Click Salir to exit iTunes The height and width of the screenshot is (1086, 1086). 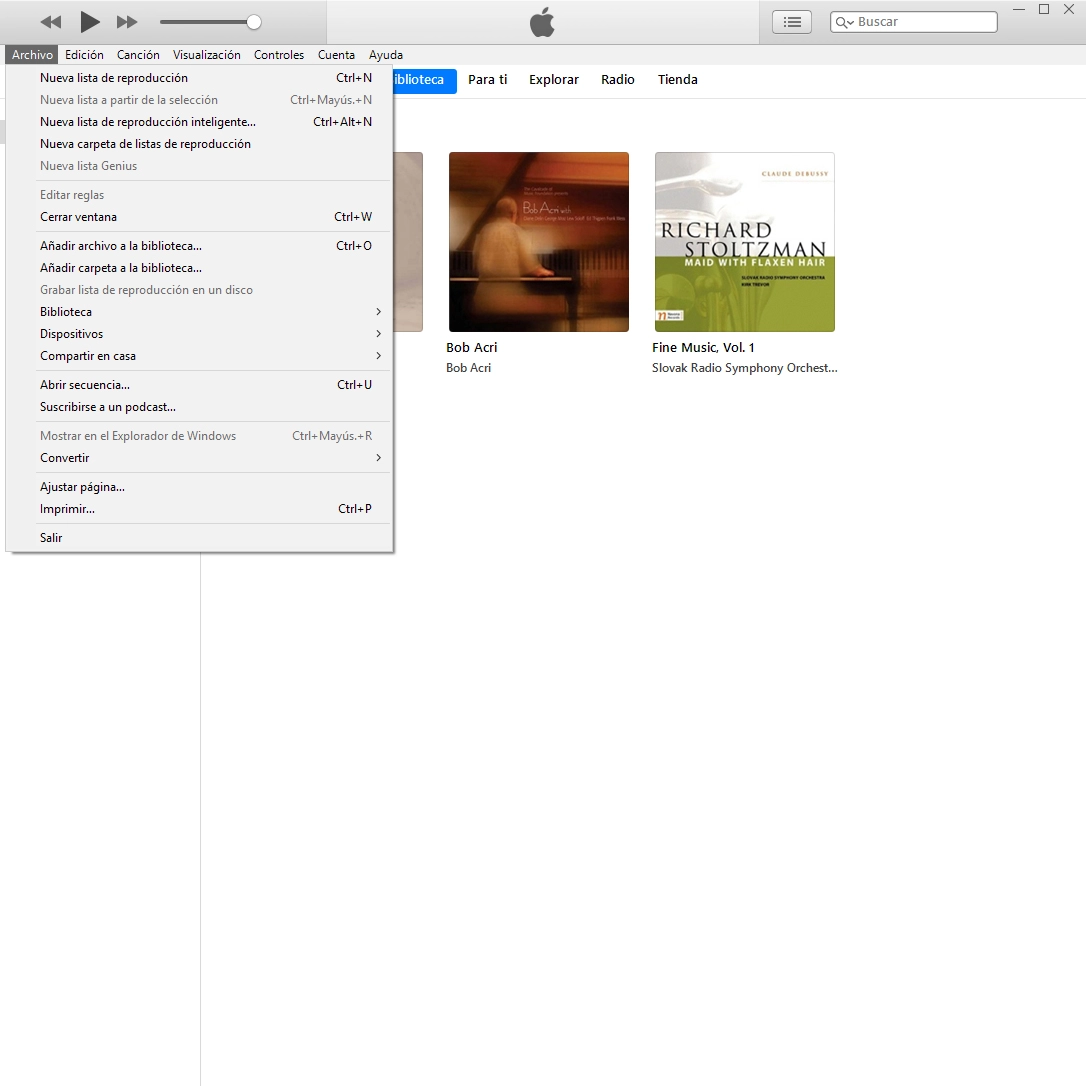pyautogui.click(x=51, y=538)
